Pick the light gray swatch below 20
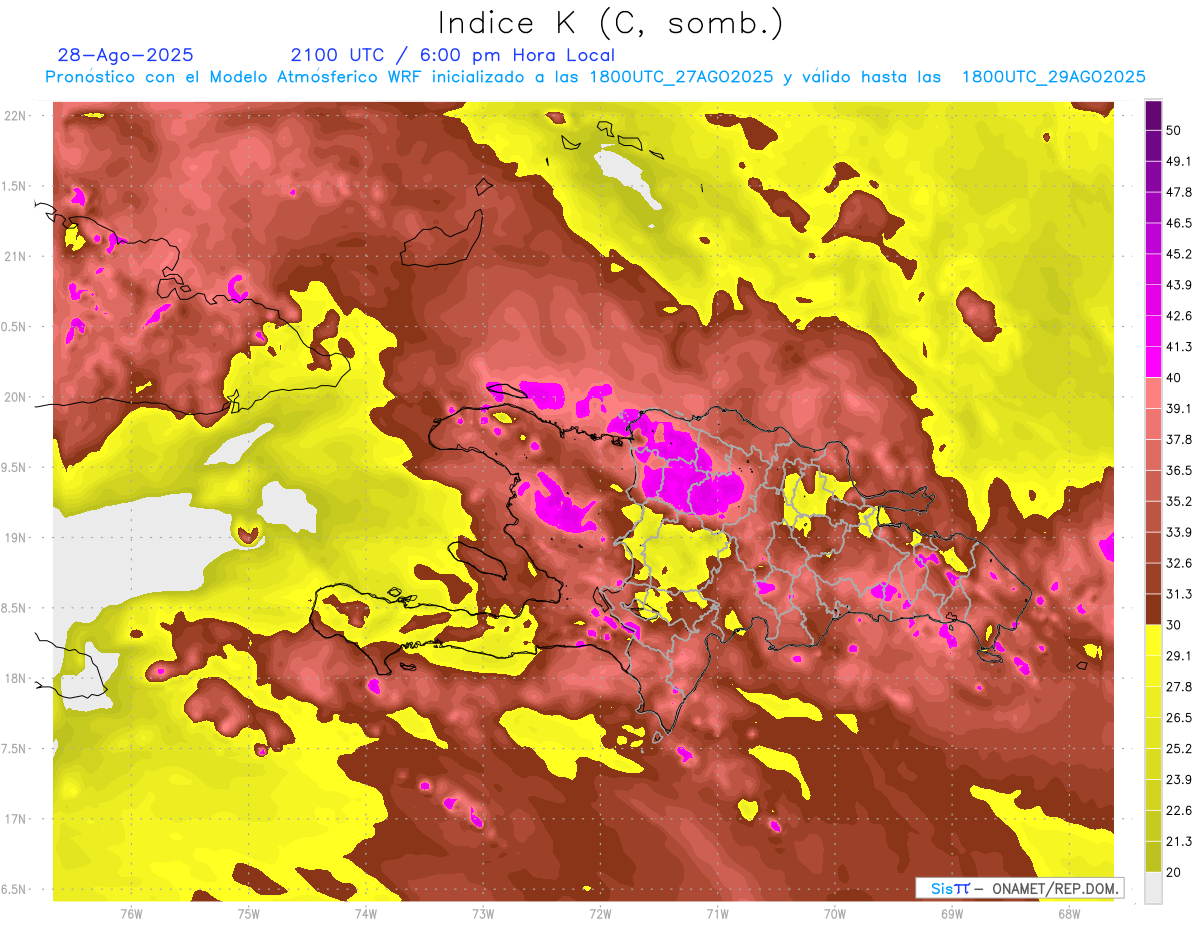Screen dimensions: 1200x927 click(1154, 887)
